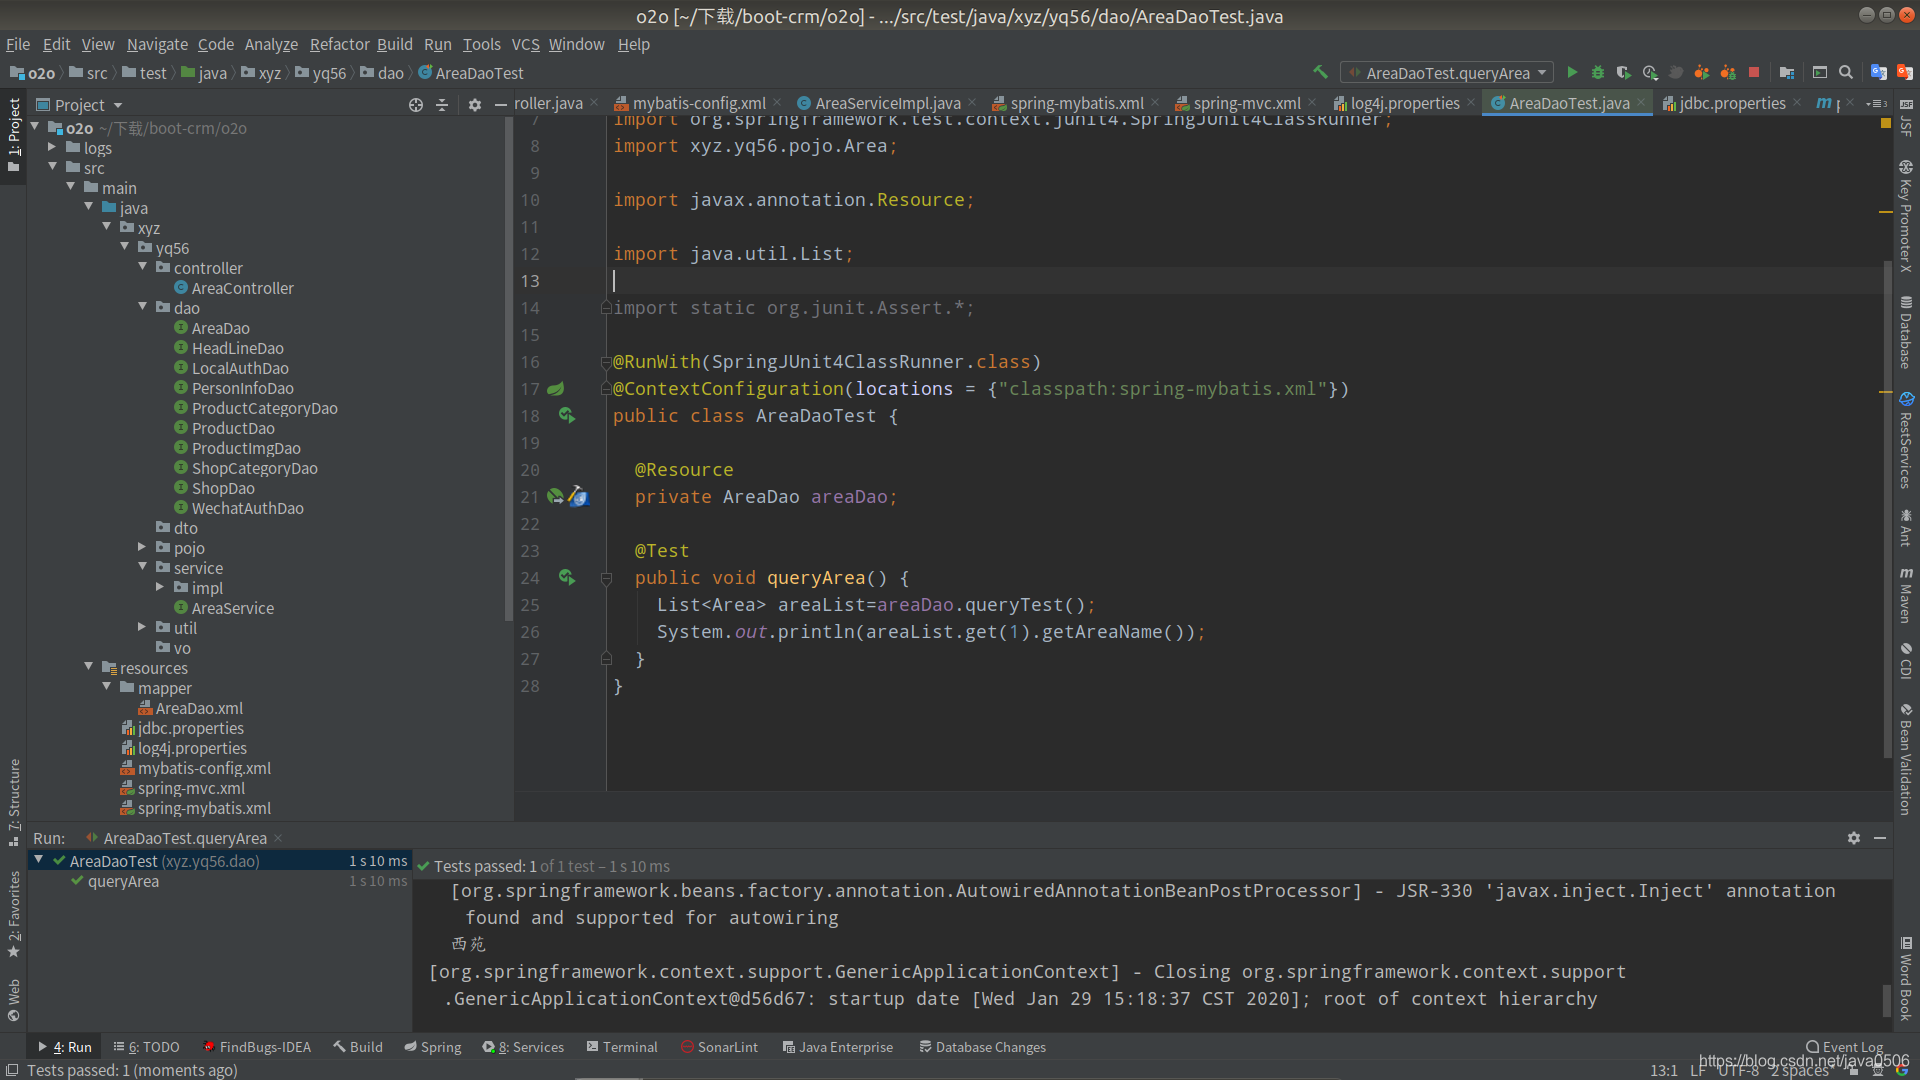Collapse all icon in Project panel header
Screen dimensions: 1920x1080
[x=442, y=104]
